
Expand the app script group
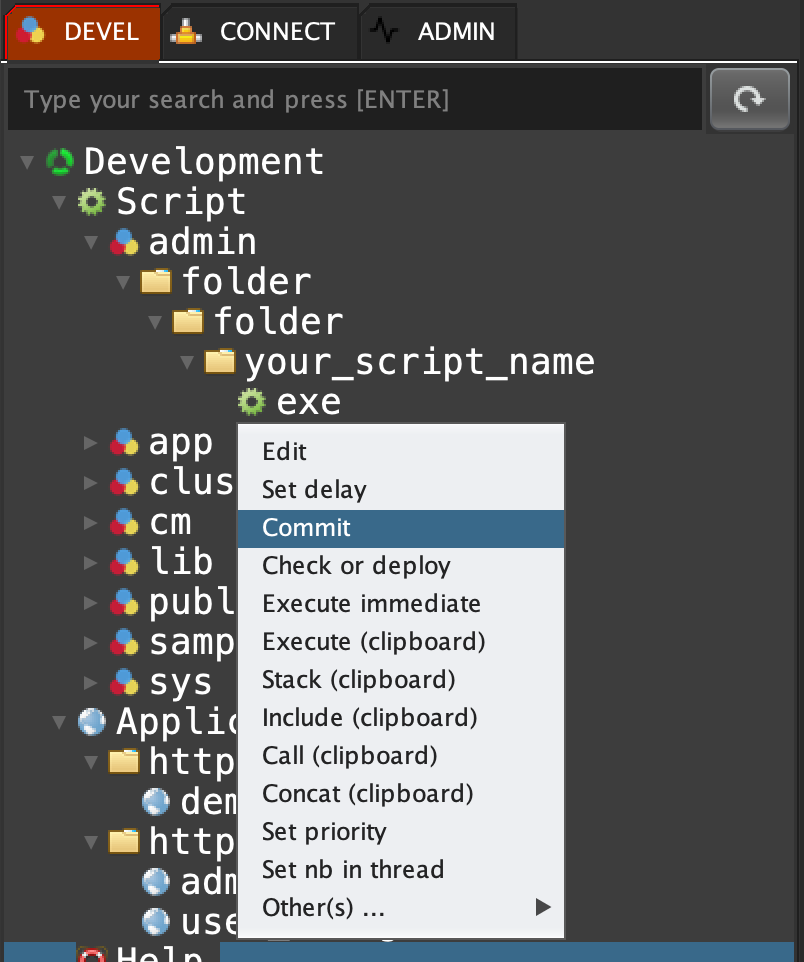tap(91, 442)
